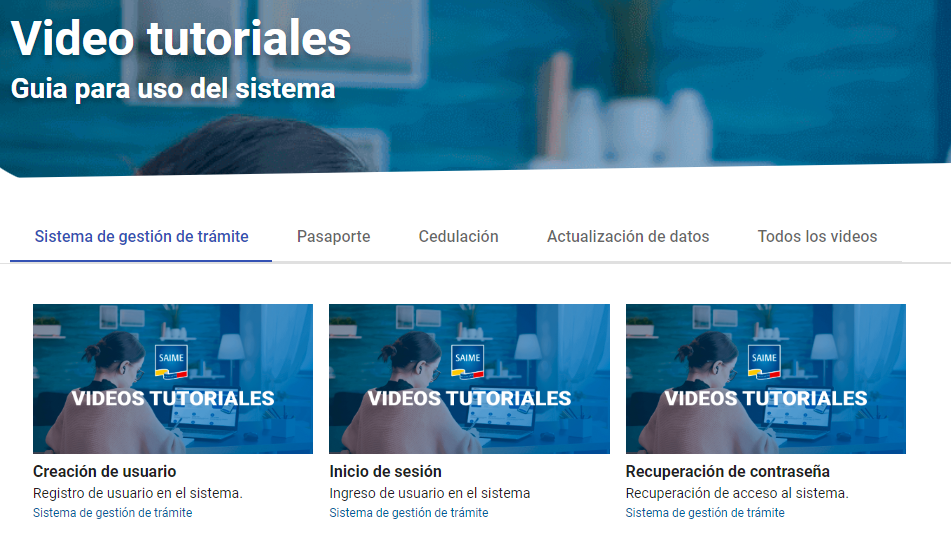Follow the category link under Inicio de sesión
This screenshot has width=951, height=533.
(x=409, y=513)
